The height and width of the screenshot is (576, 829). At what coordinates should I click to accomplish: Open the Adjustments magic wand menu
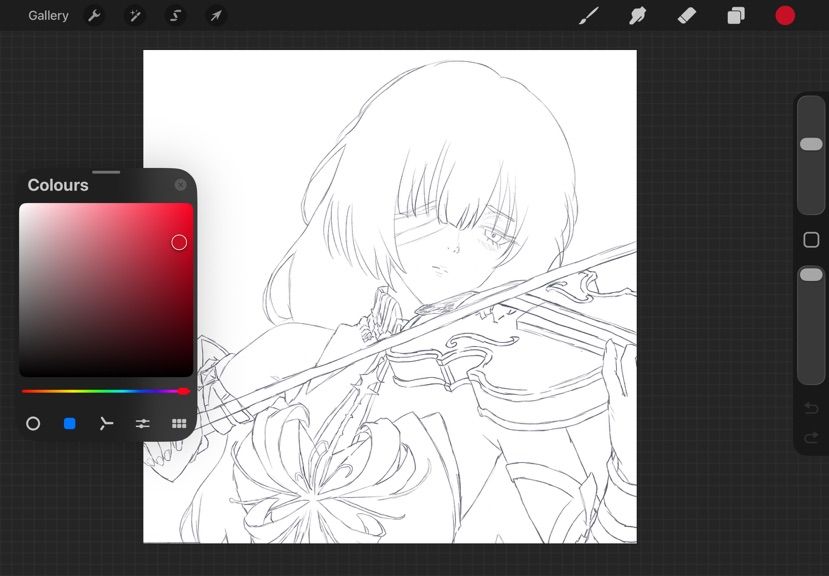[x=135, y=16]
